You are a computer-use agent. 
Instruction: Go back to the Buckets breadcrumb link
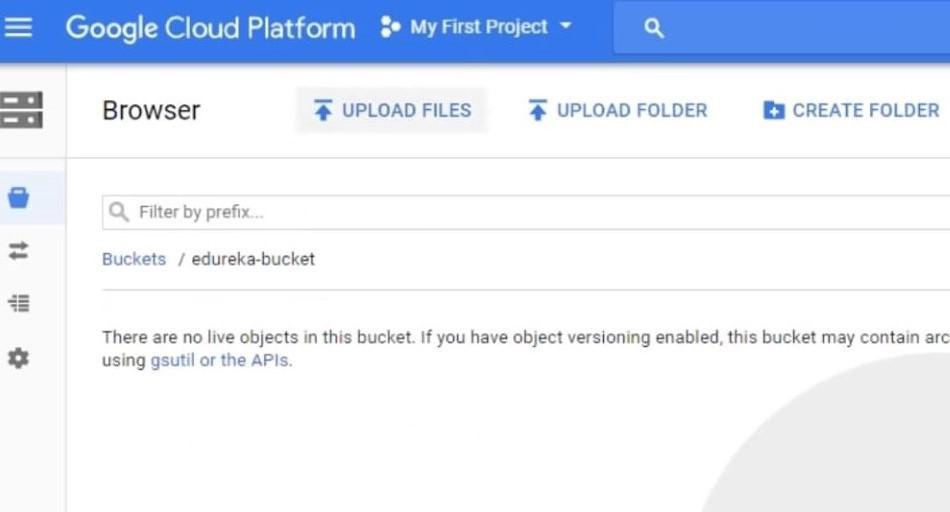(134, 259)
